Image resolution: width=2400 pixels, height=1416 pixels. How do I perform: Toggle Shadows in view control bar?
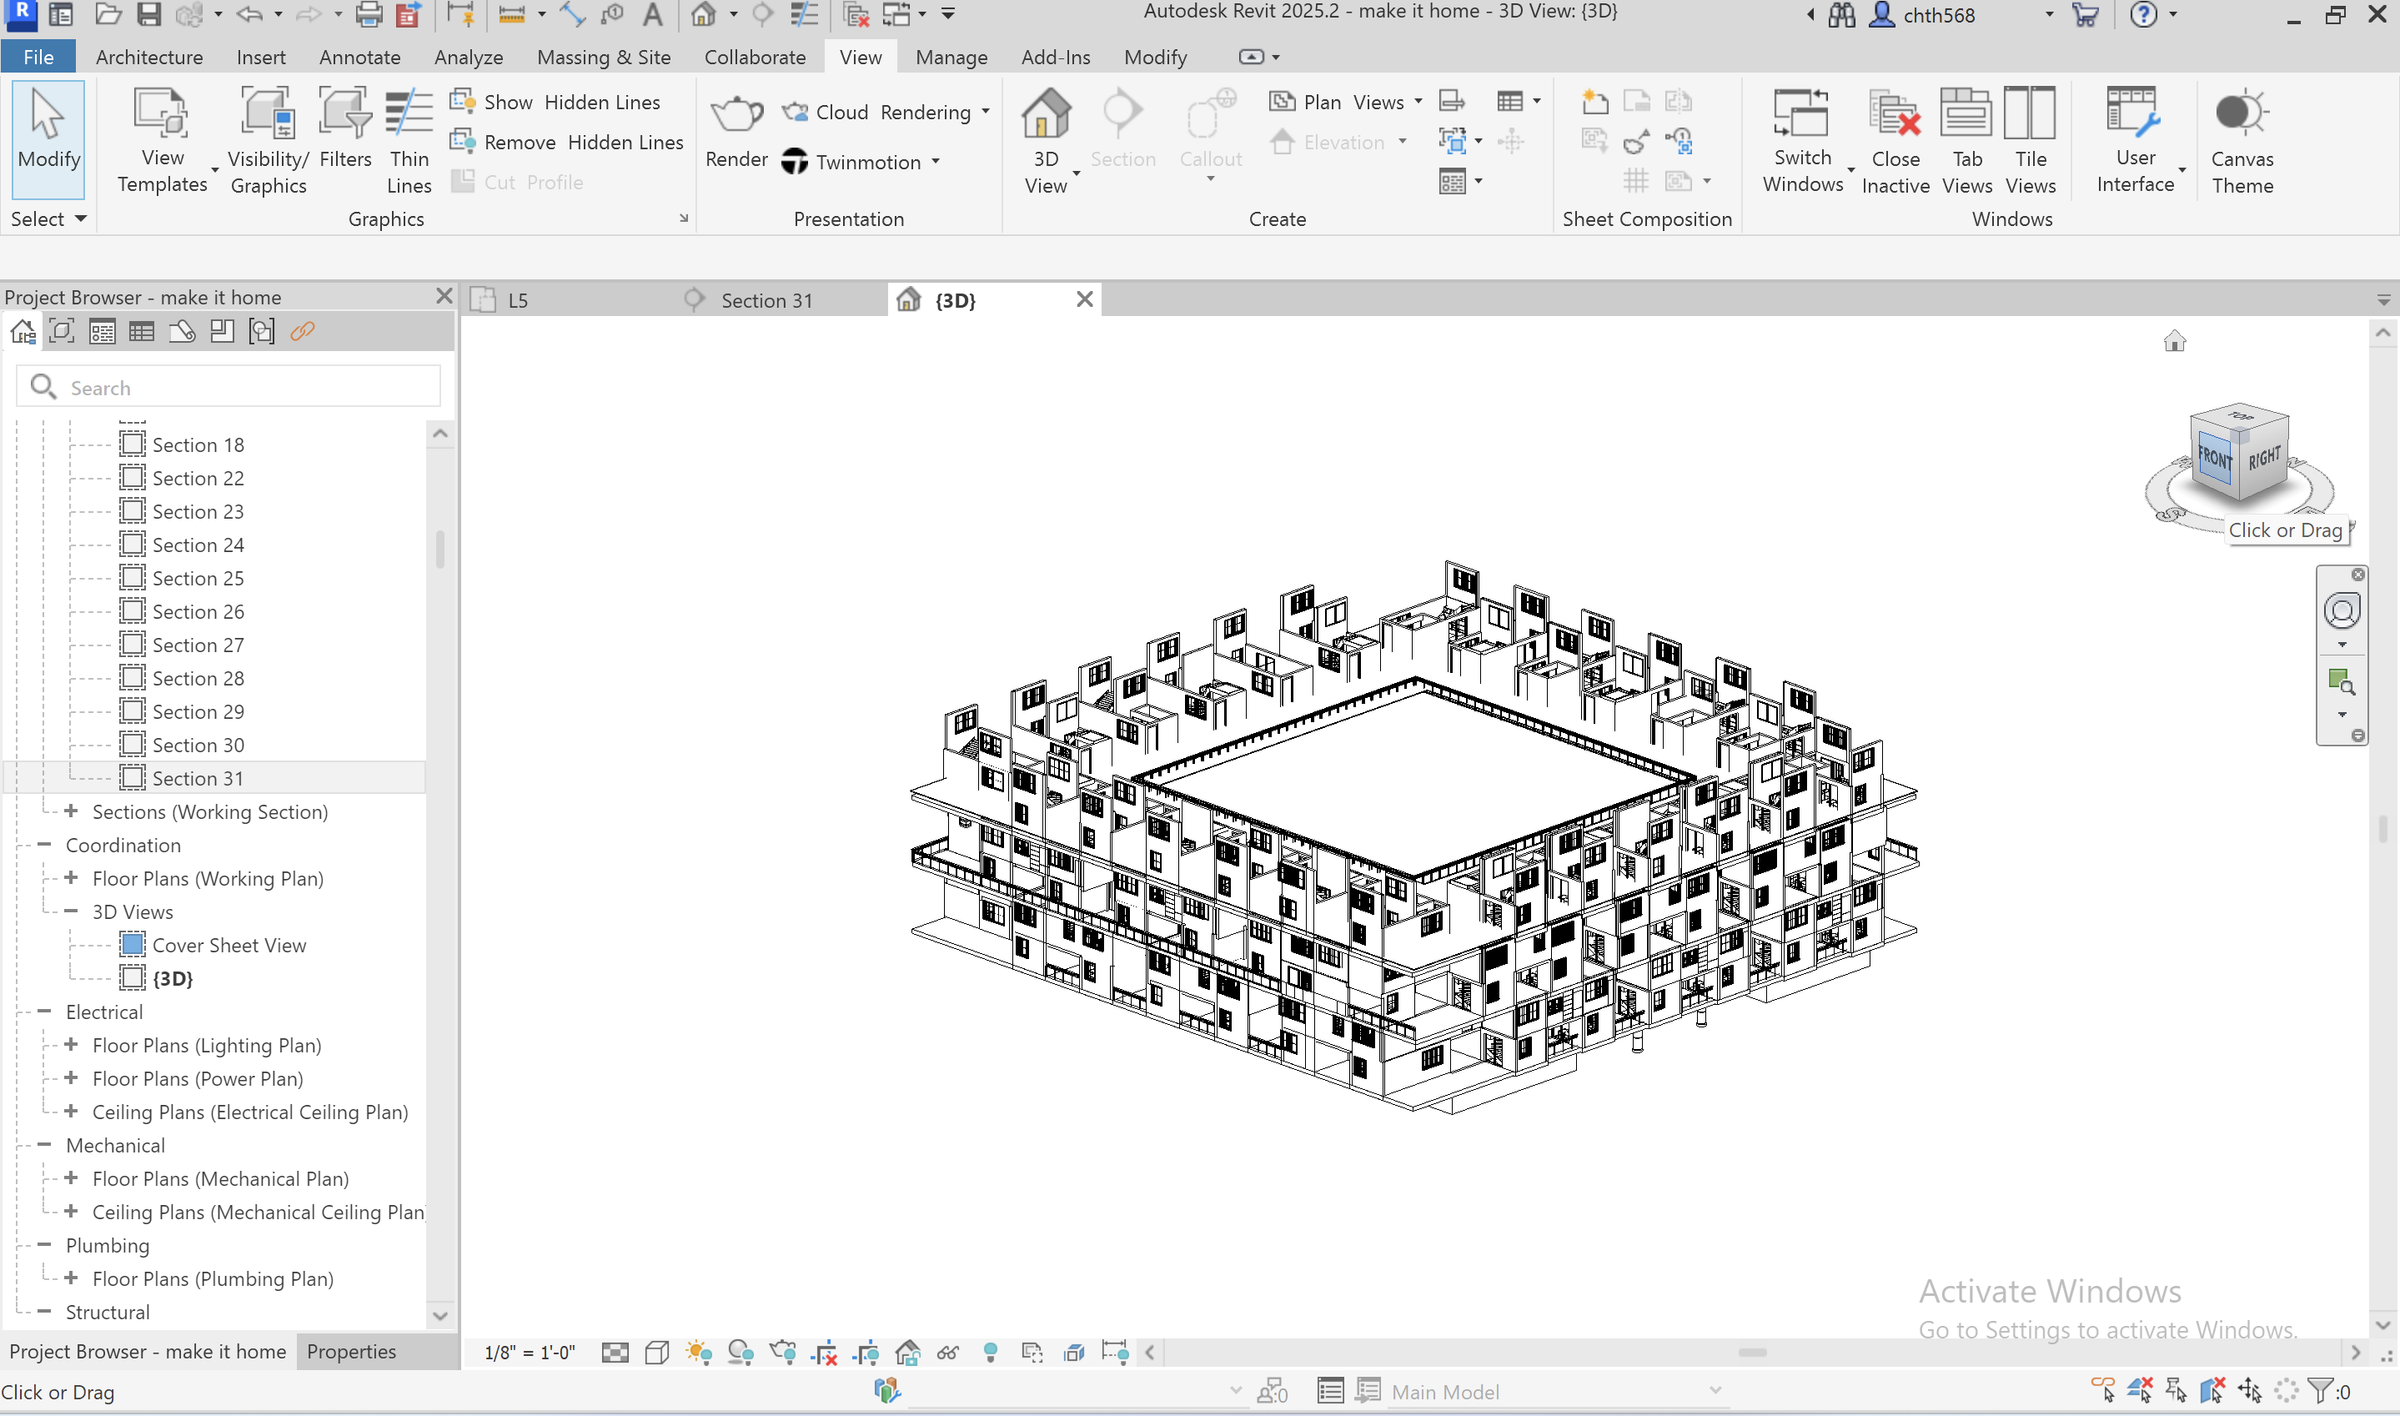click(x=740, y=1353)
